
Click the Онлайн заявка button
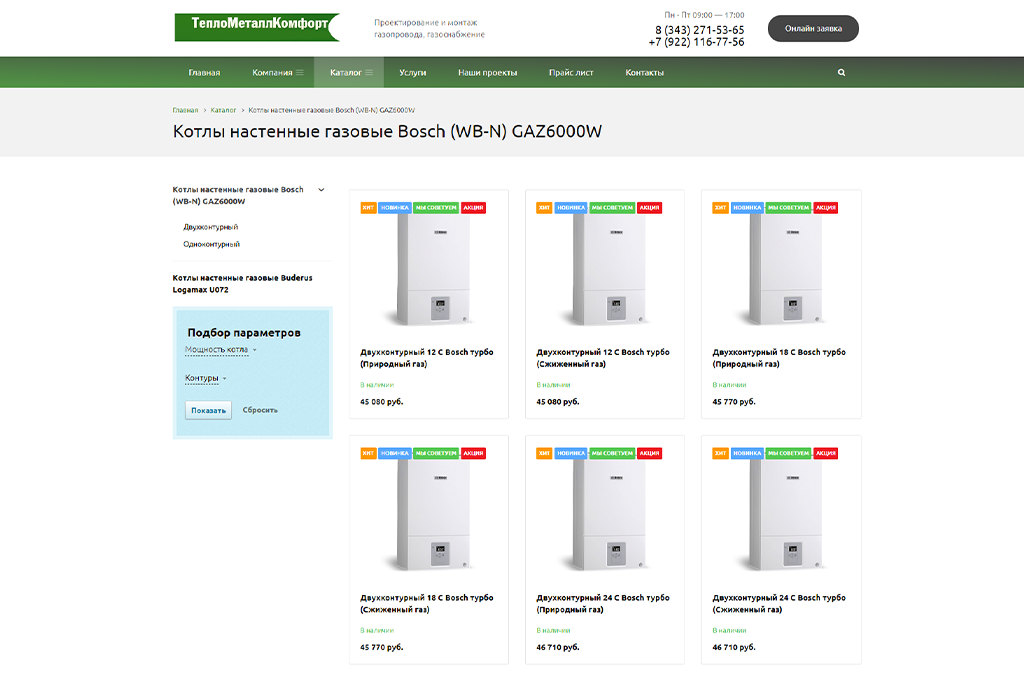813,29
